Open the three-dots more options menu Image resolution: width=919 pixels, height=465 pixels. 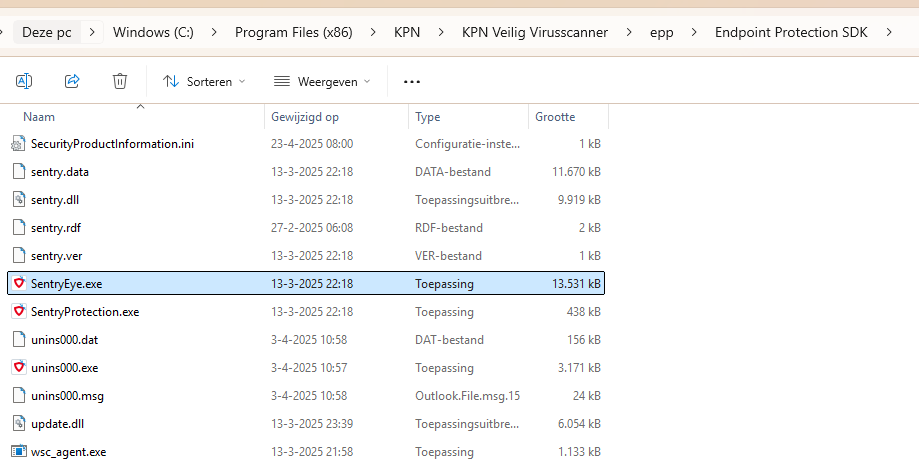[412, 82]
